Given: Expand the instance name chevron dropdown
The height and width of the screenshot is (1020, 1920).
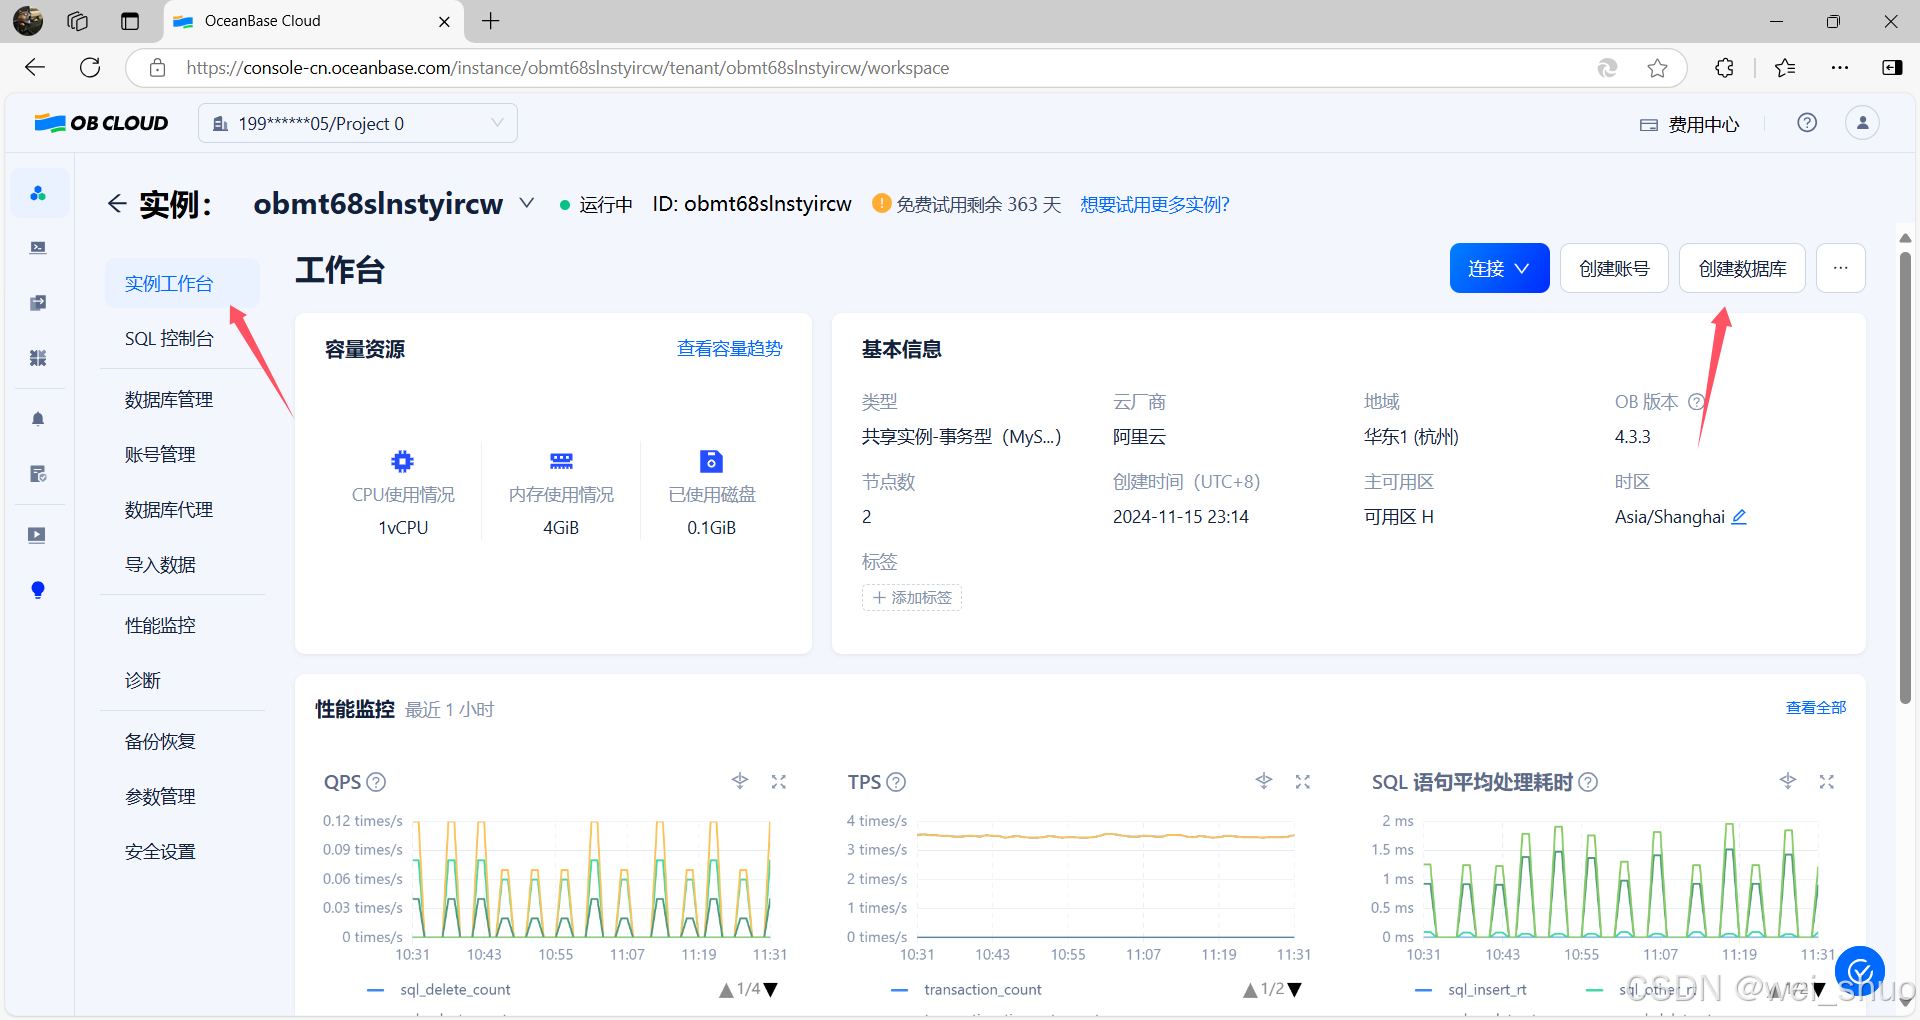Looking at the screenshot, I should [527, 204].
